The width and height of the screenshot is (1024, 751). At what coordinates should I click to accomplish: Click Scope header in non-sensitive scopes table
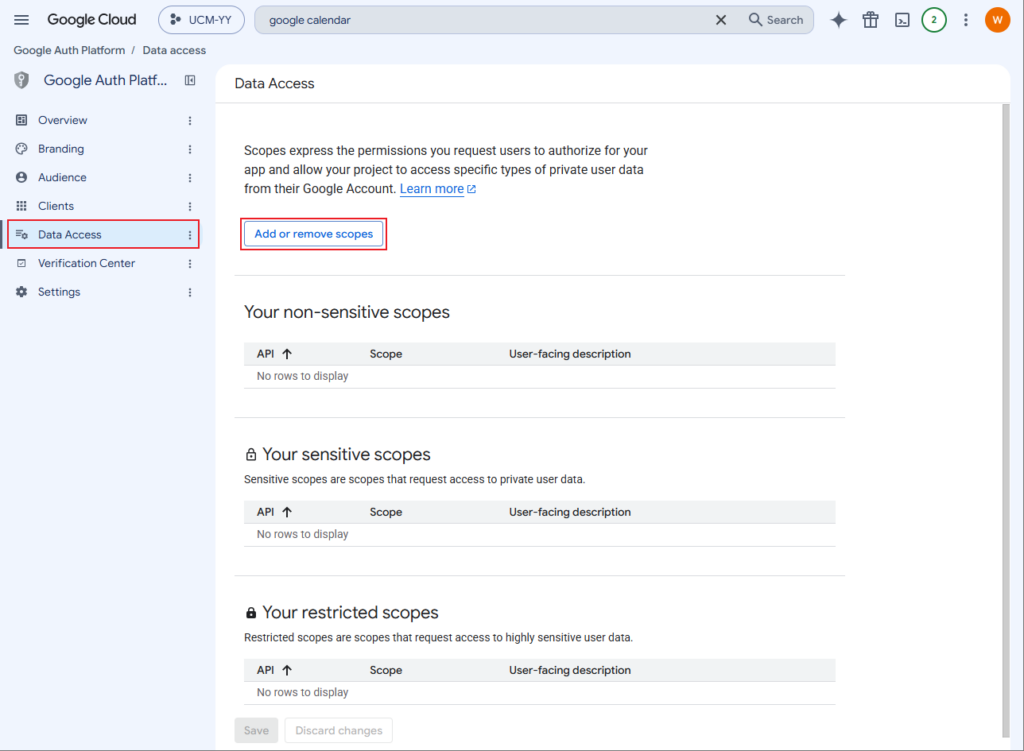pyautogui.click(x=385, y=354)
